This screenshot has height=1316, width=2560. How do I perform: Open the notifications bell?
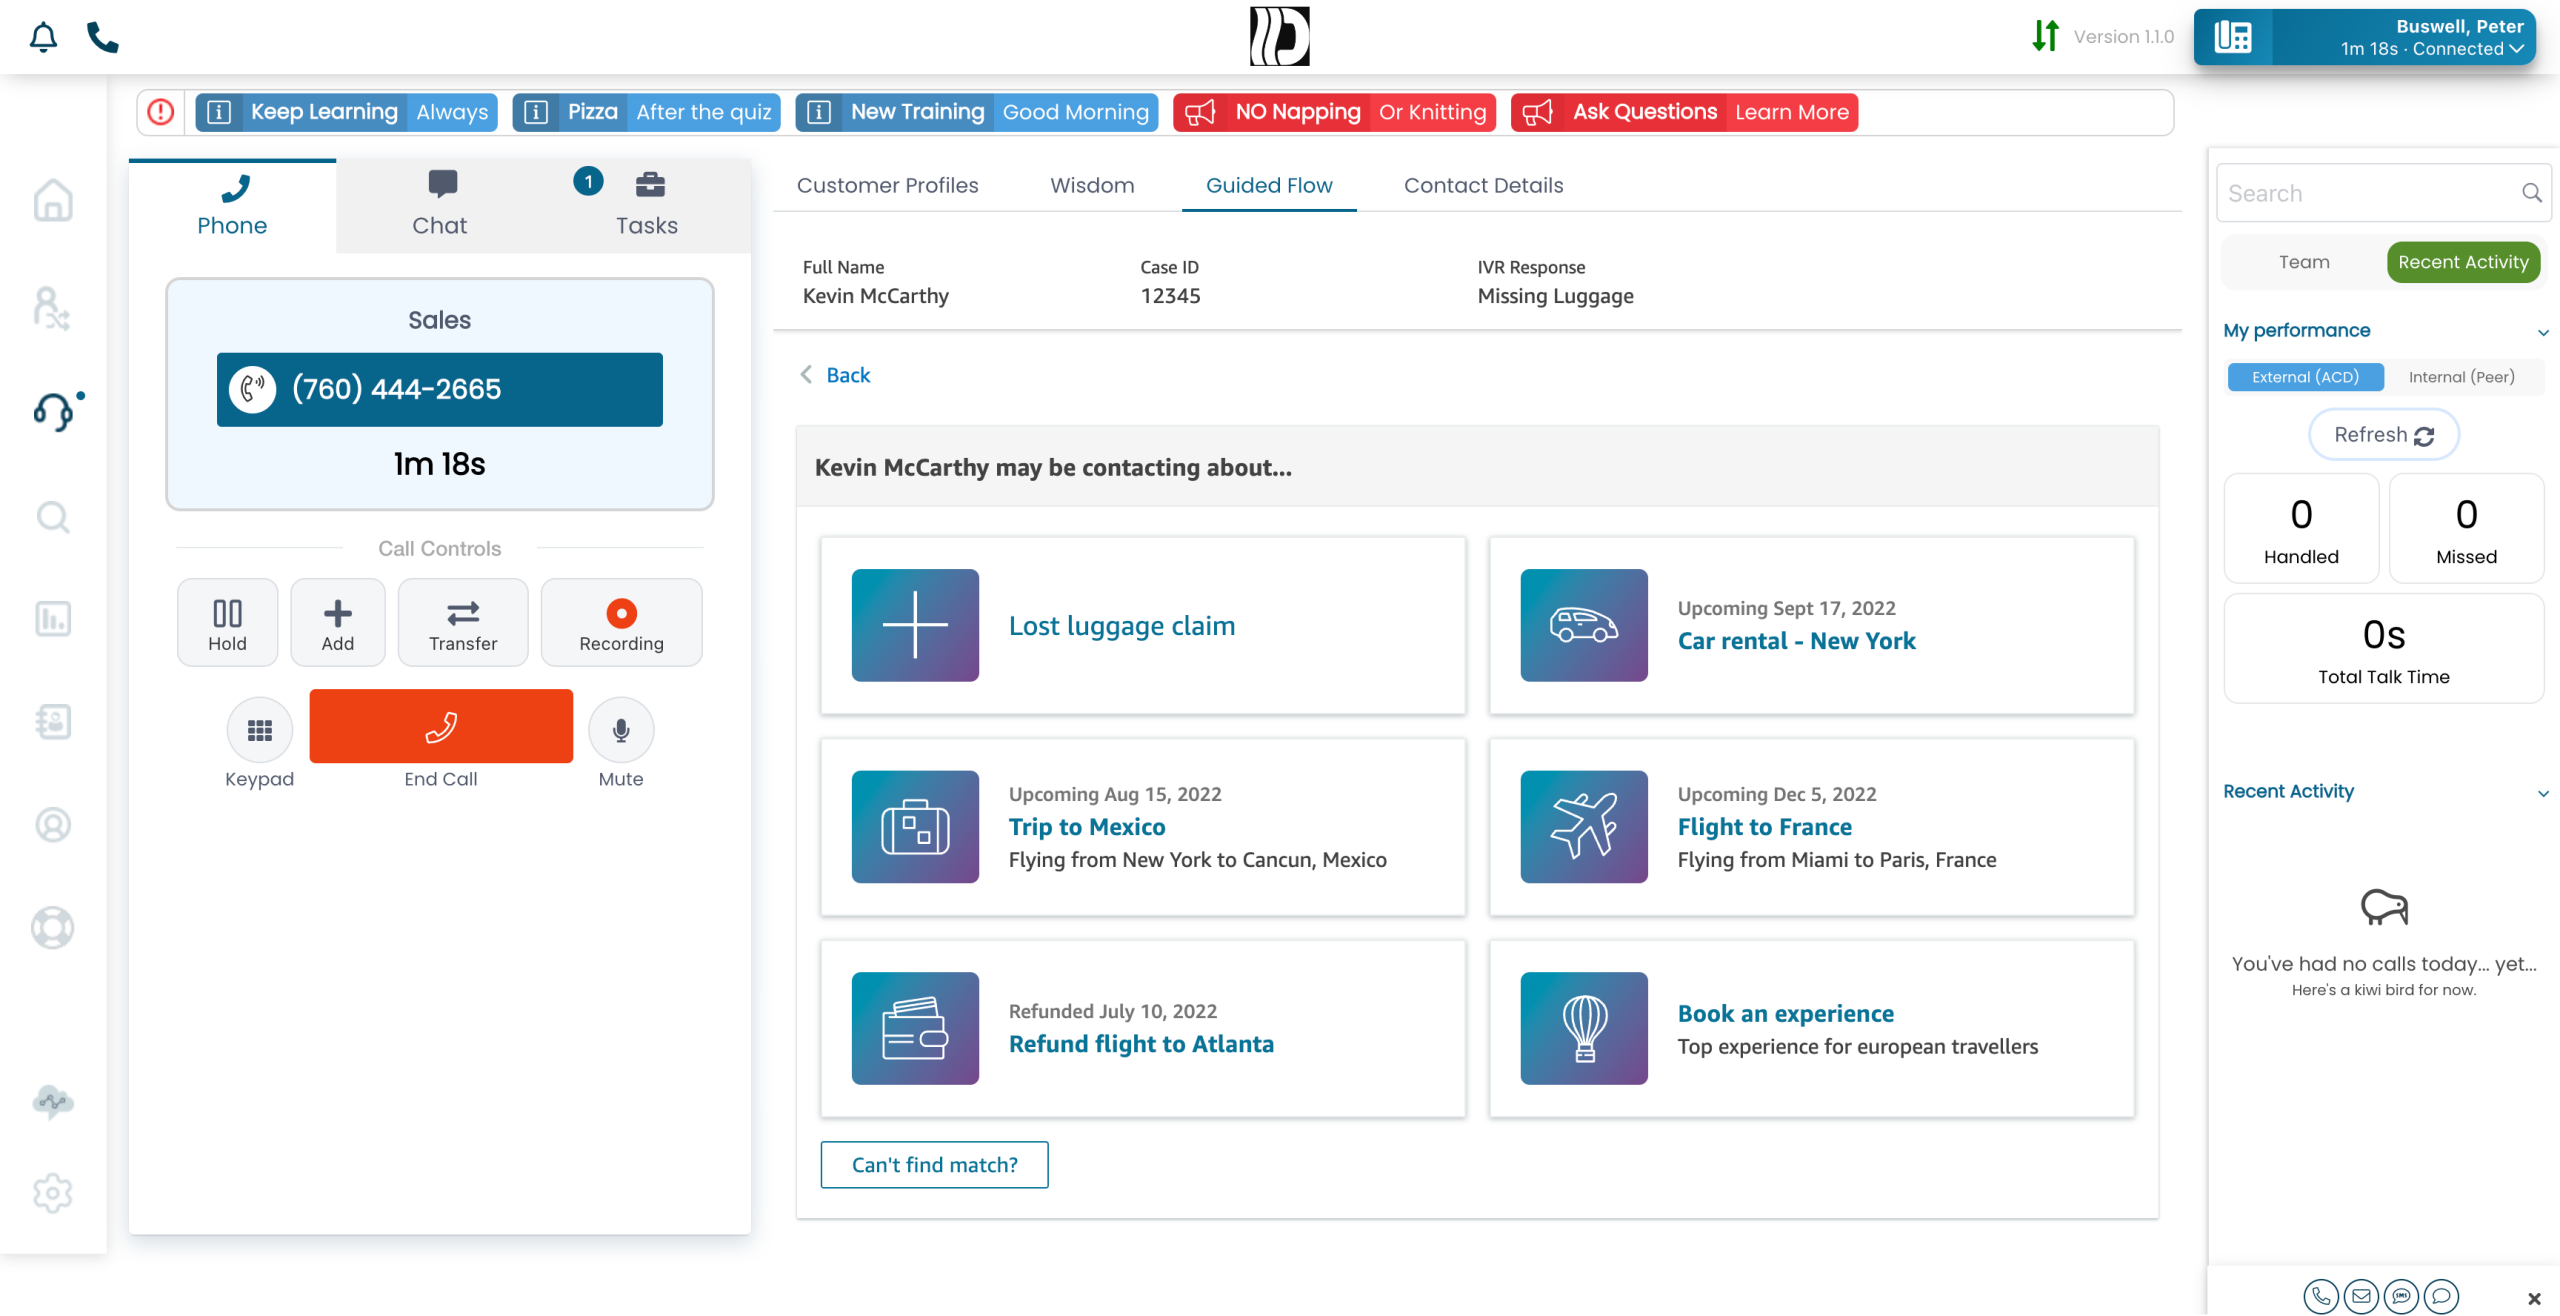(43, 37)
